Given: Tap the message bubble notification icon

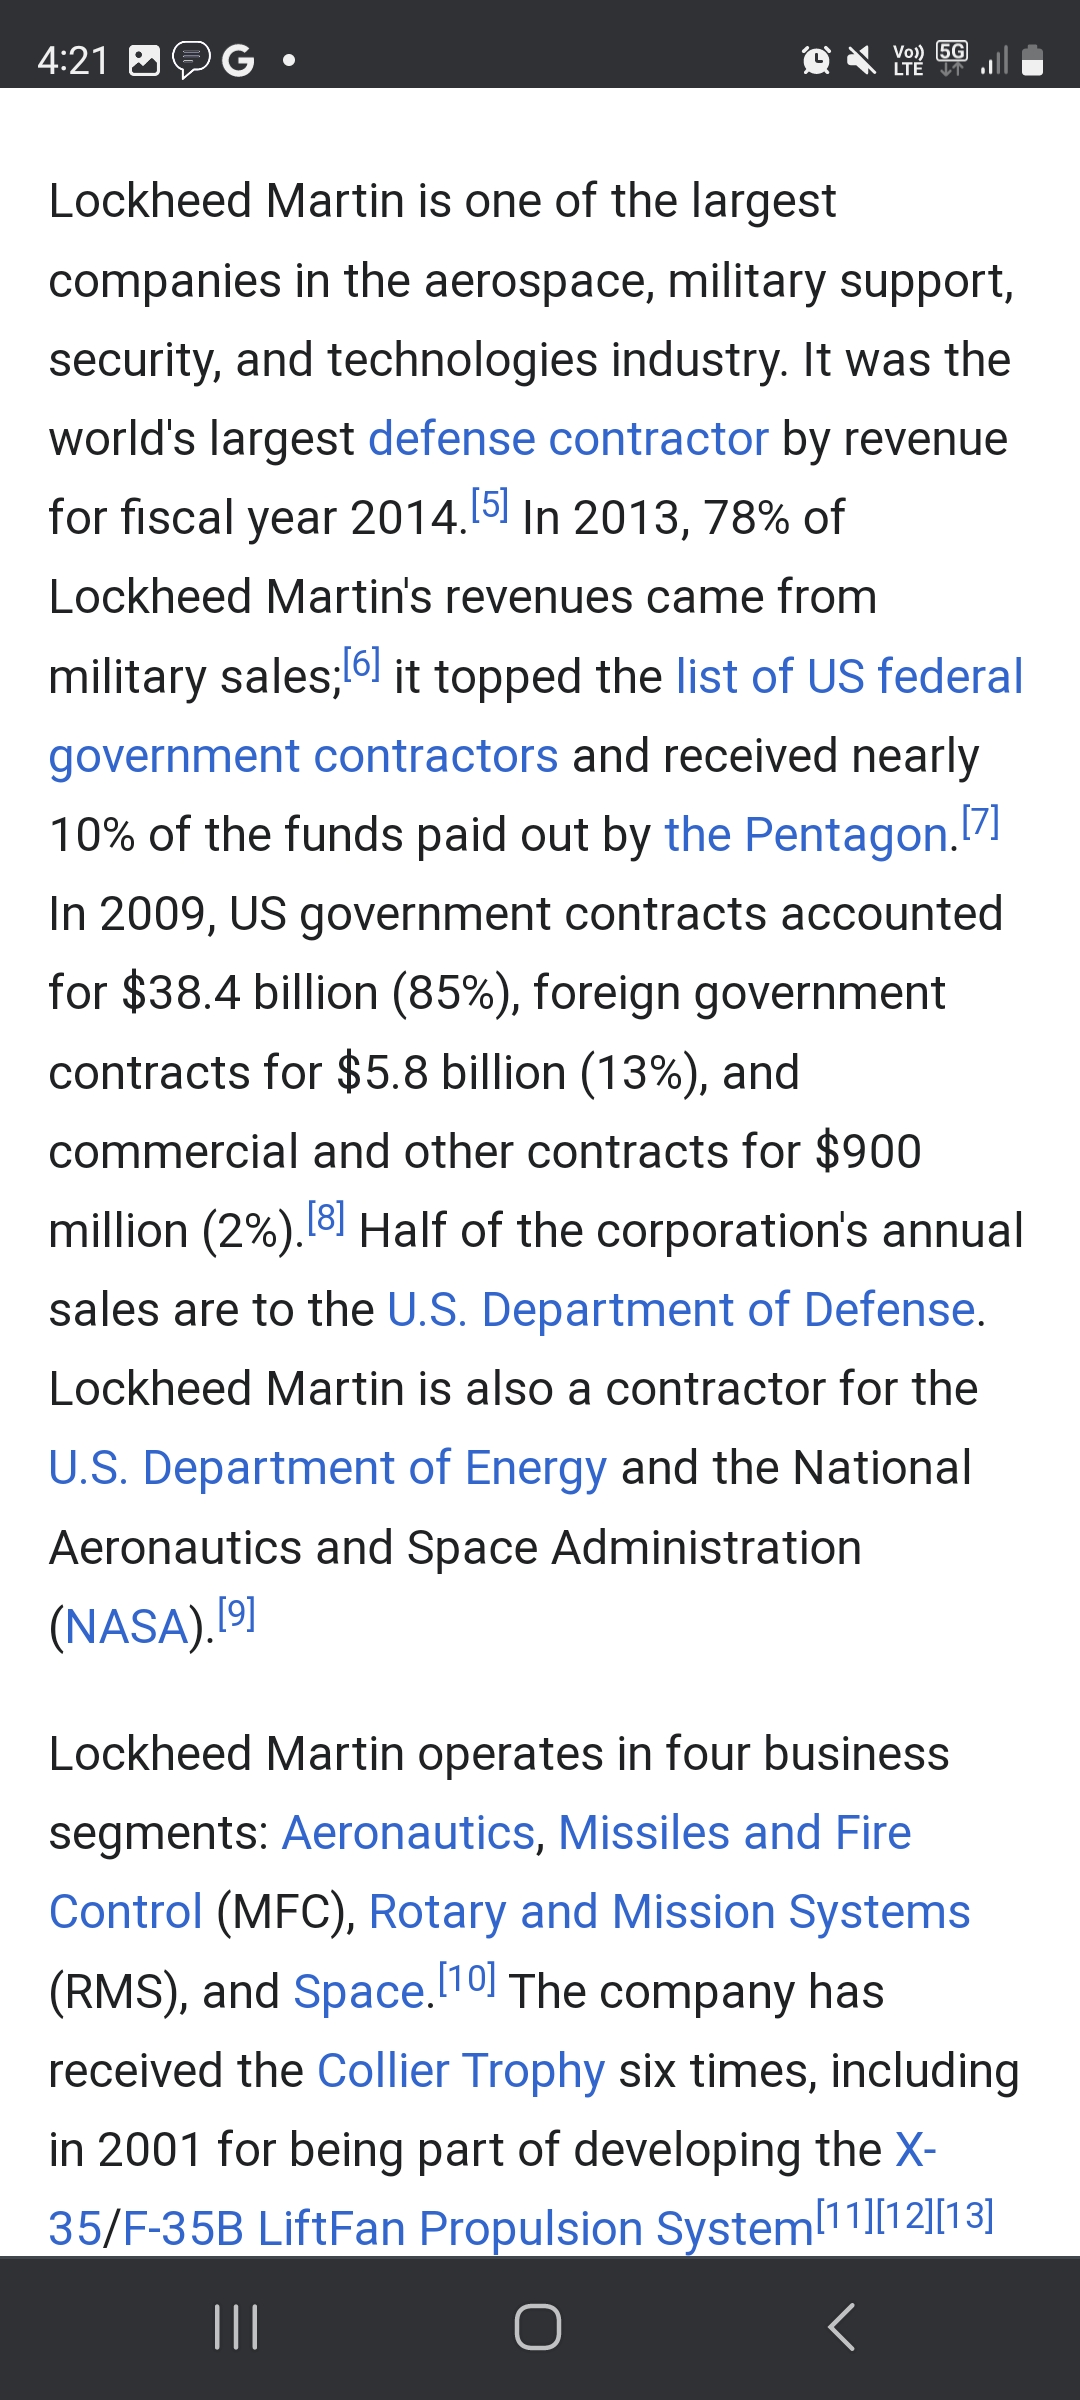Looking at the screenshot, I should coord(191,61).
